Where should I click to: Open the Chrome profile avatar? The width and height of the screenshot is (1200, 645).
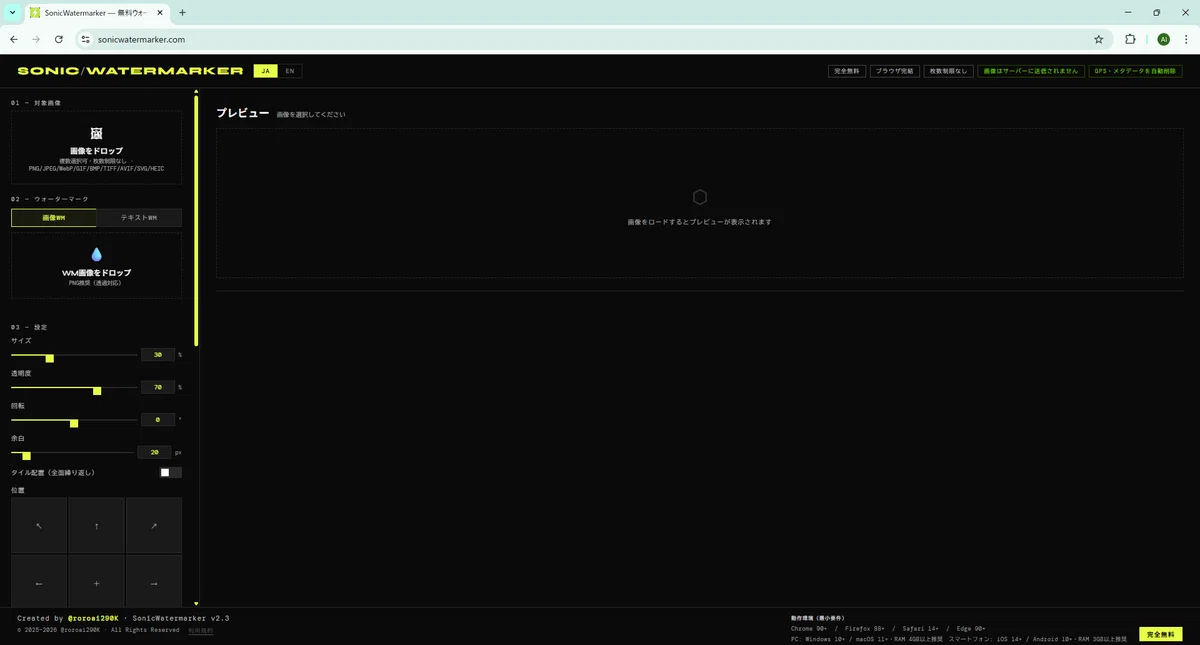click(1163, 39)
